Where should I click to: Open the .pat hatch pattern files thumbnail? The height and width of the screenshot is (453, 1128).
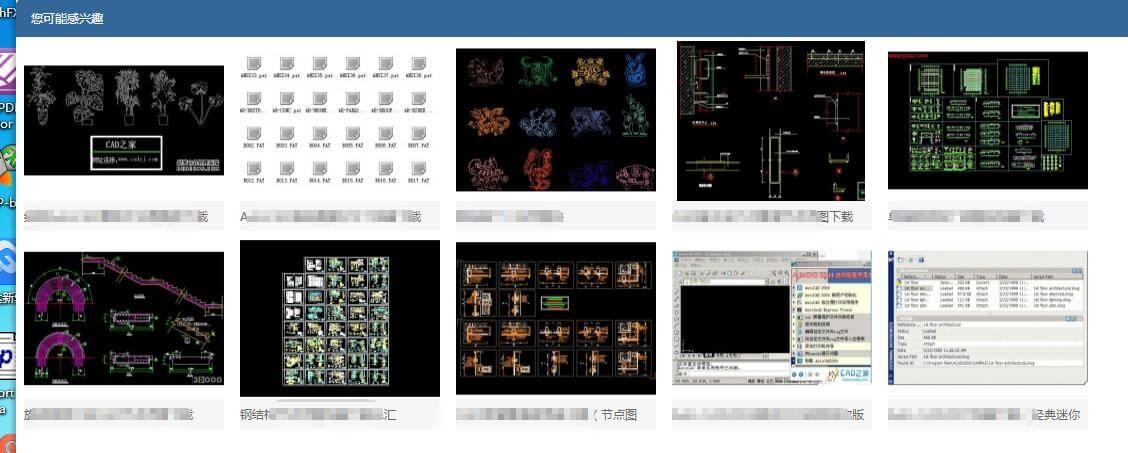point(339,120)
